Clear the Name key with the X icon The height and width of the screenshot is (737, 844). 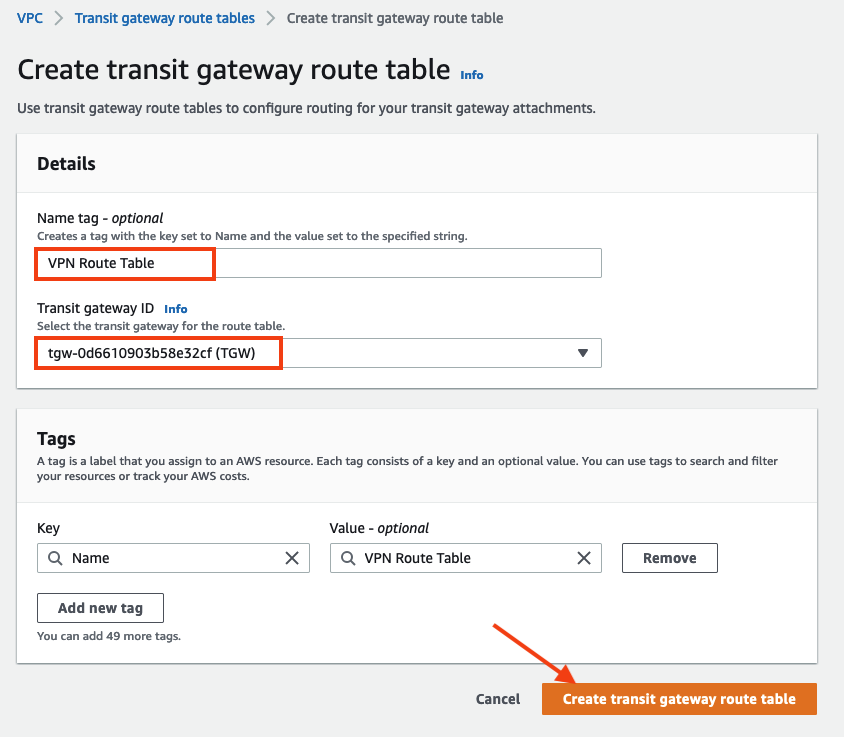coord(292,558)
